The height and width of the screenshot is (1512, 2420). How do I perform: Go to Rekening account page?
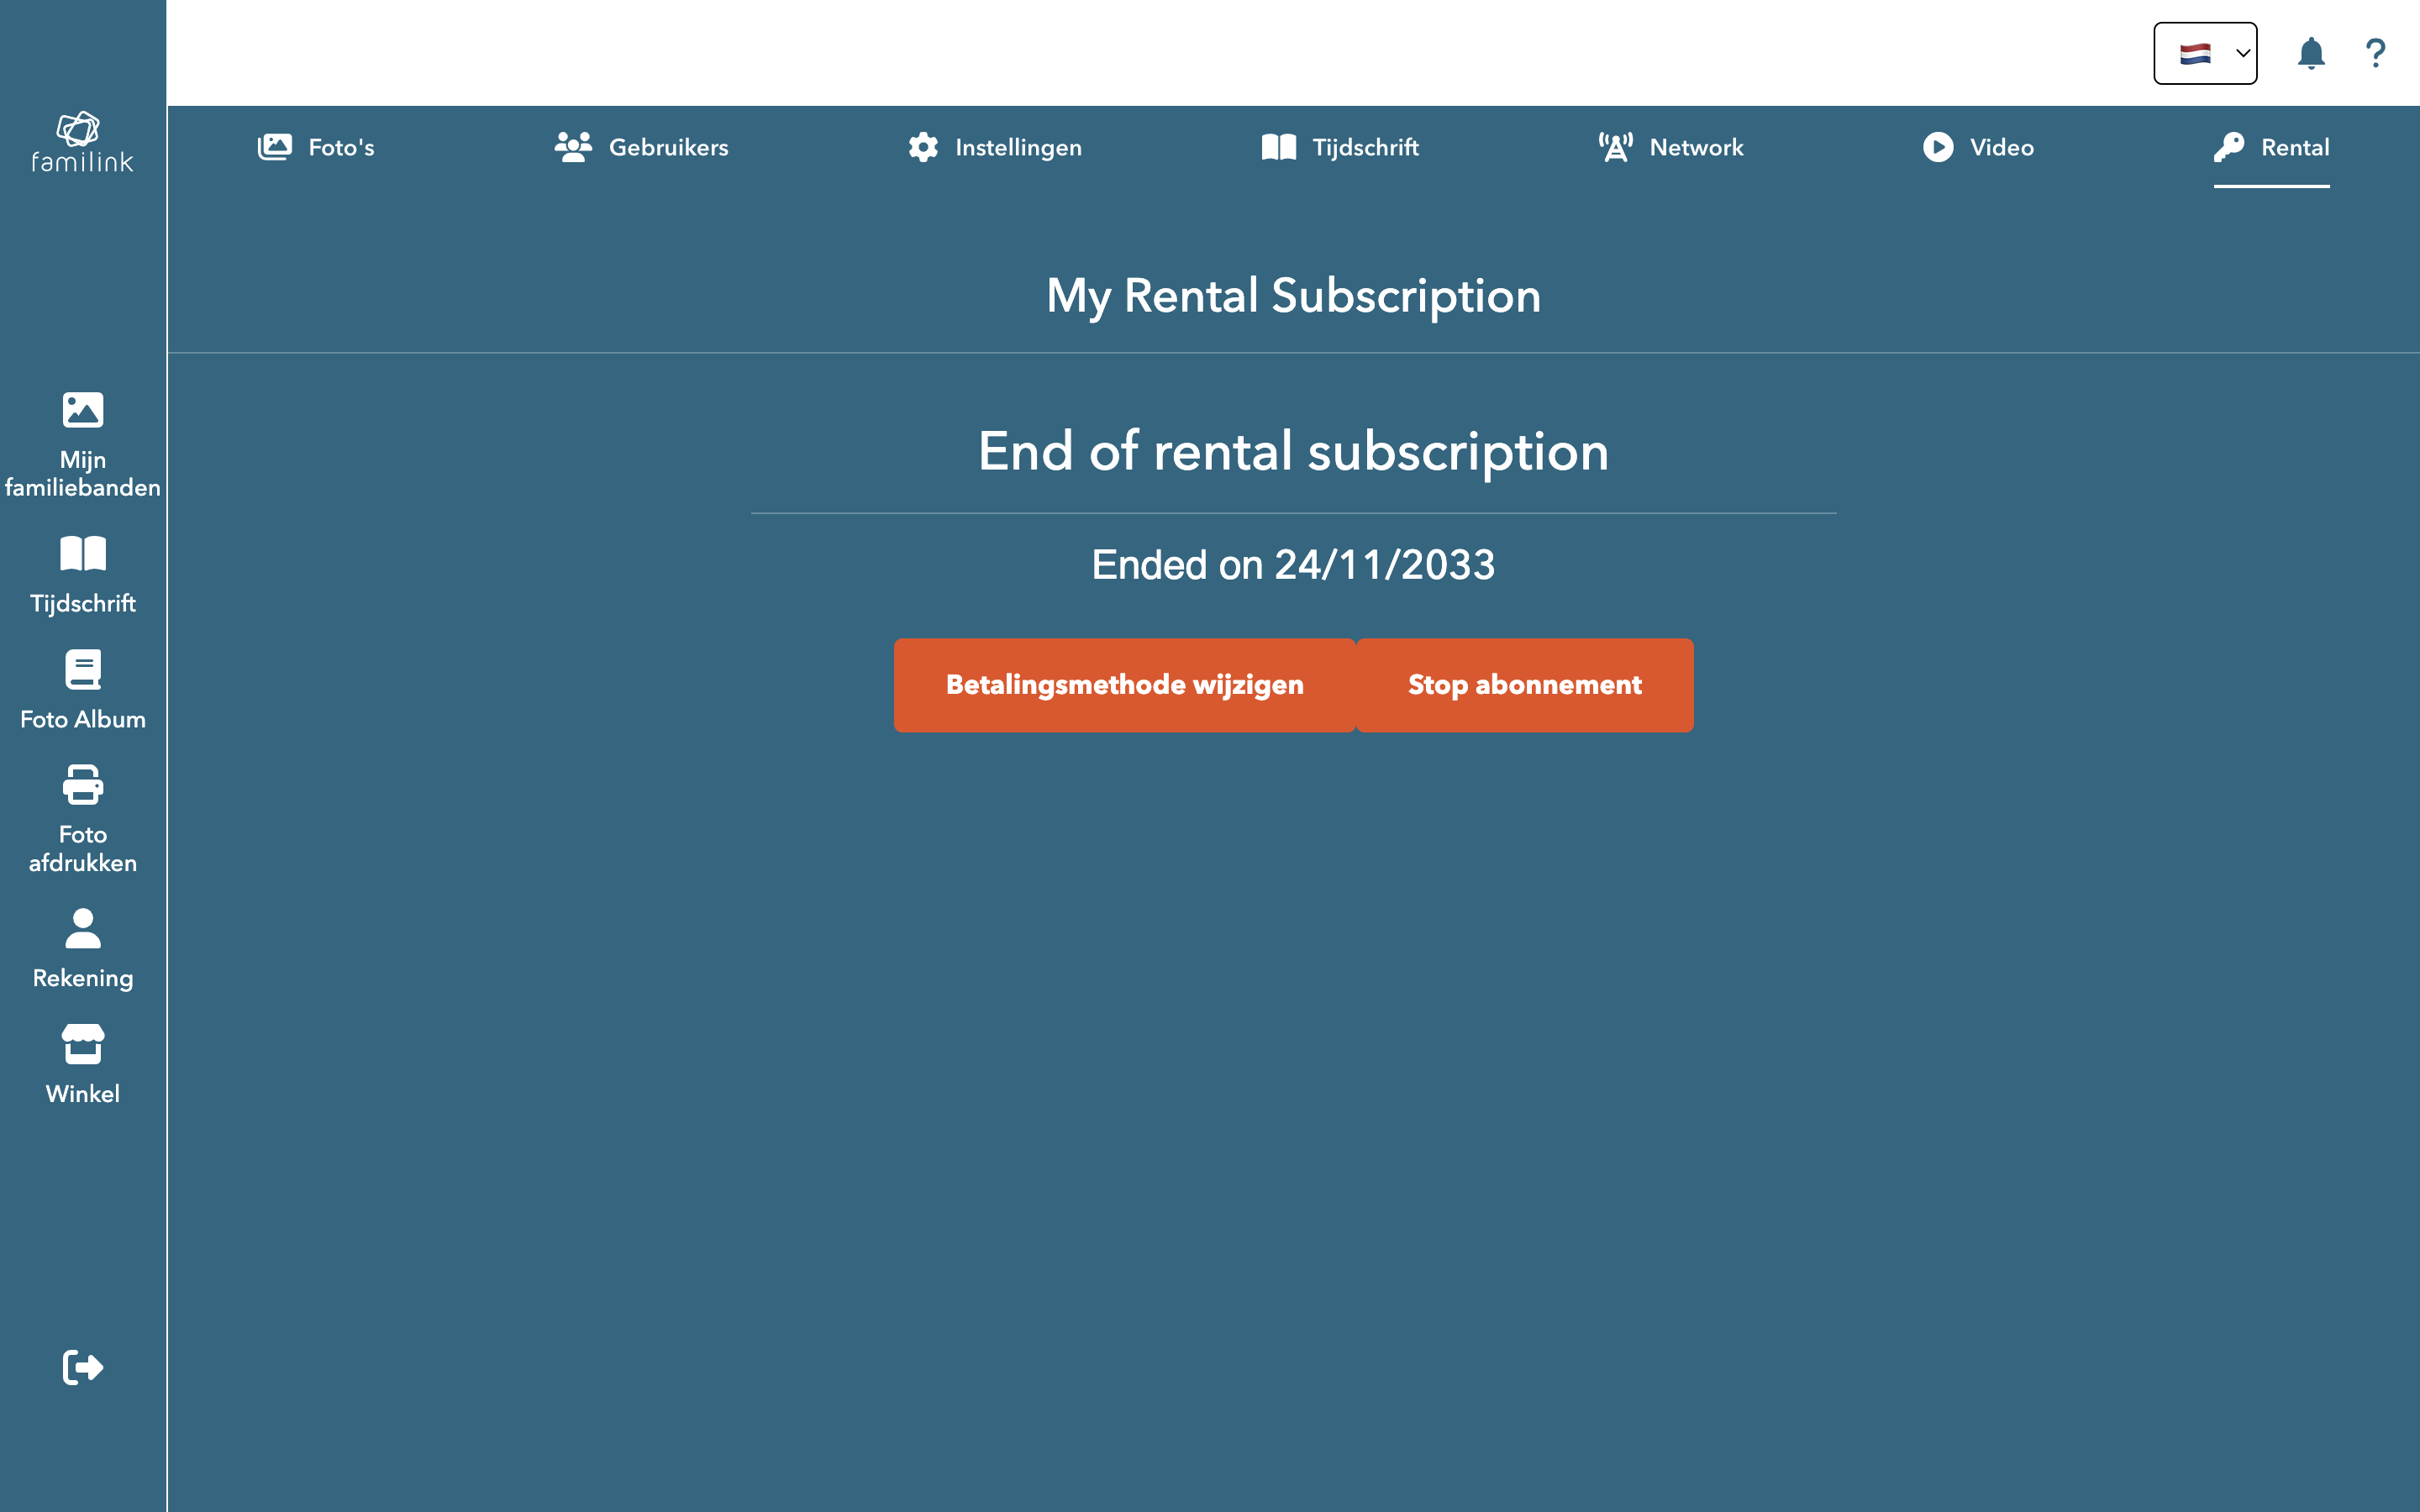pos(82,948)
